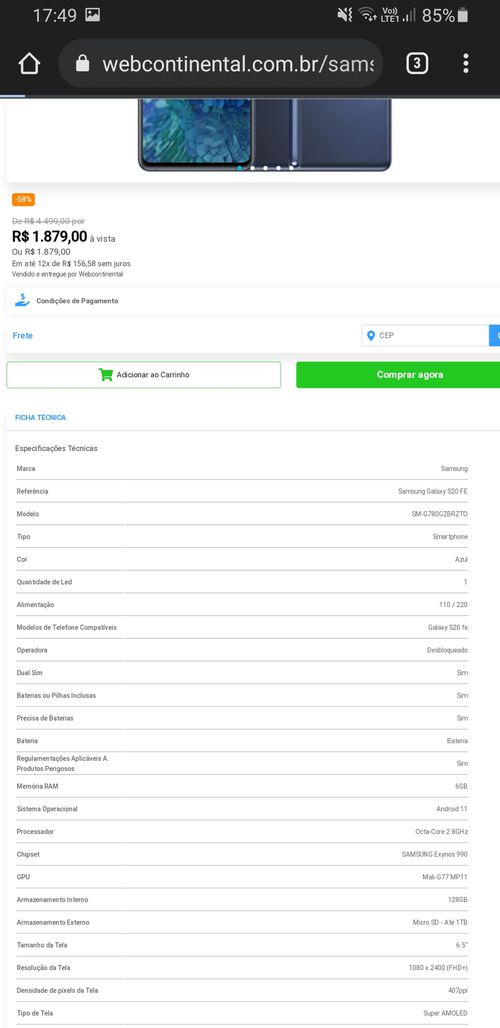
Task: Select the FICHA TÉCNICA tab
Action: tap(41, 418)
